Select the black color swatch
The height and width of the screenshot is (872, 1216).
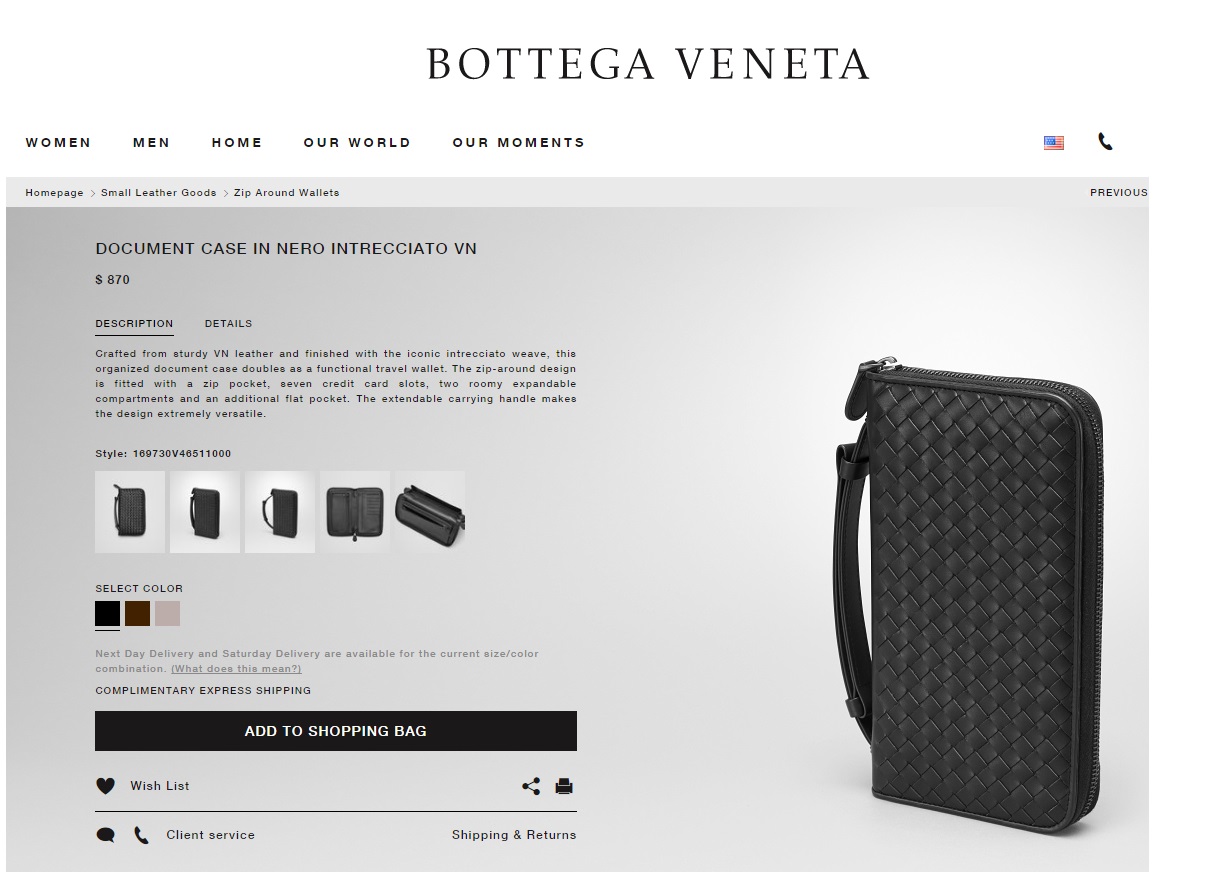[x=107, y=613]
